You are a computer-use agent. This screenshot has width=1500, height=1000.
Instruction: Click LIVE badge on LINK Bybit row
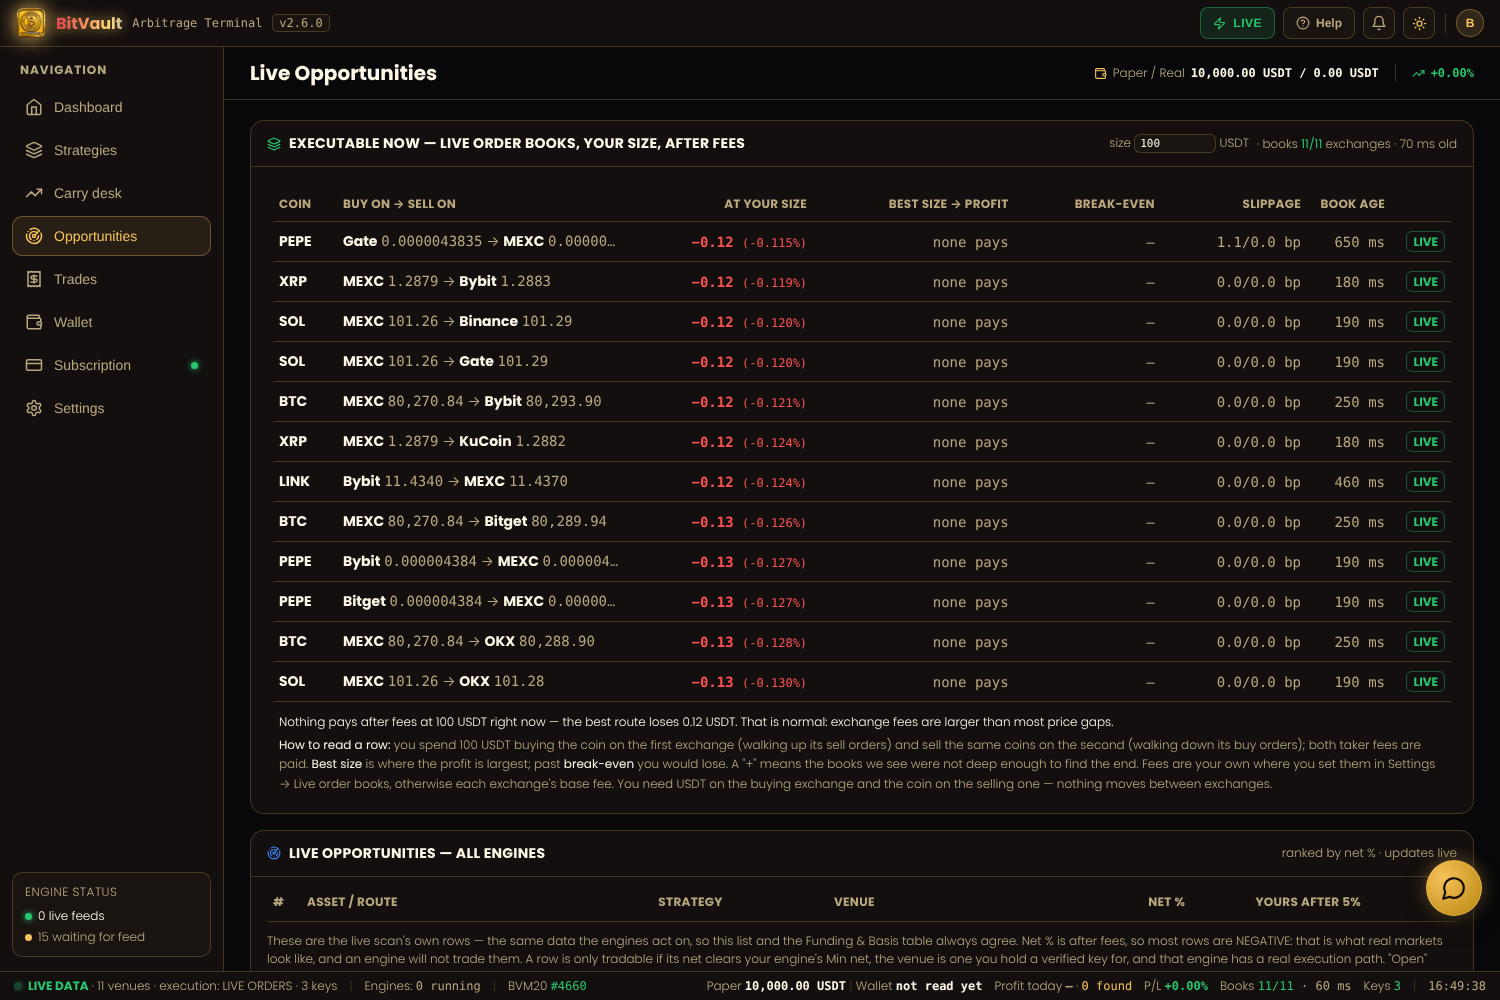1426,482
